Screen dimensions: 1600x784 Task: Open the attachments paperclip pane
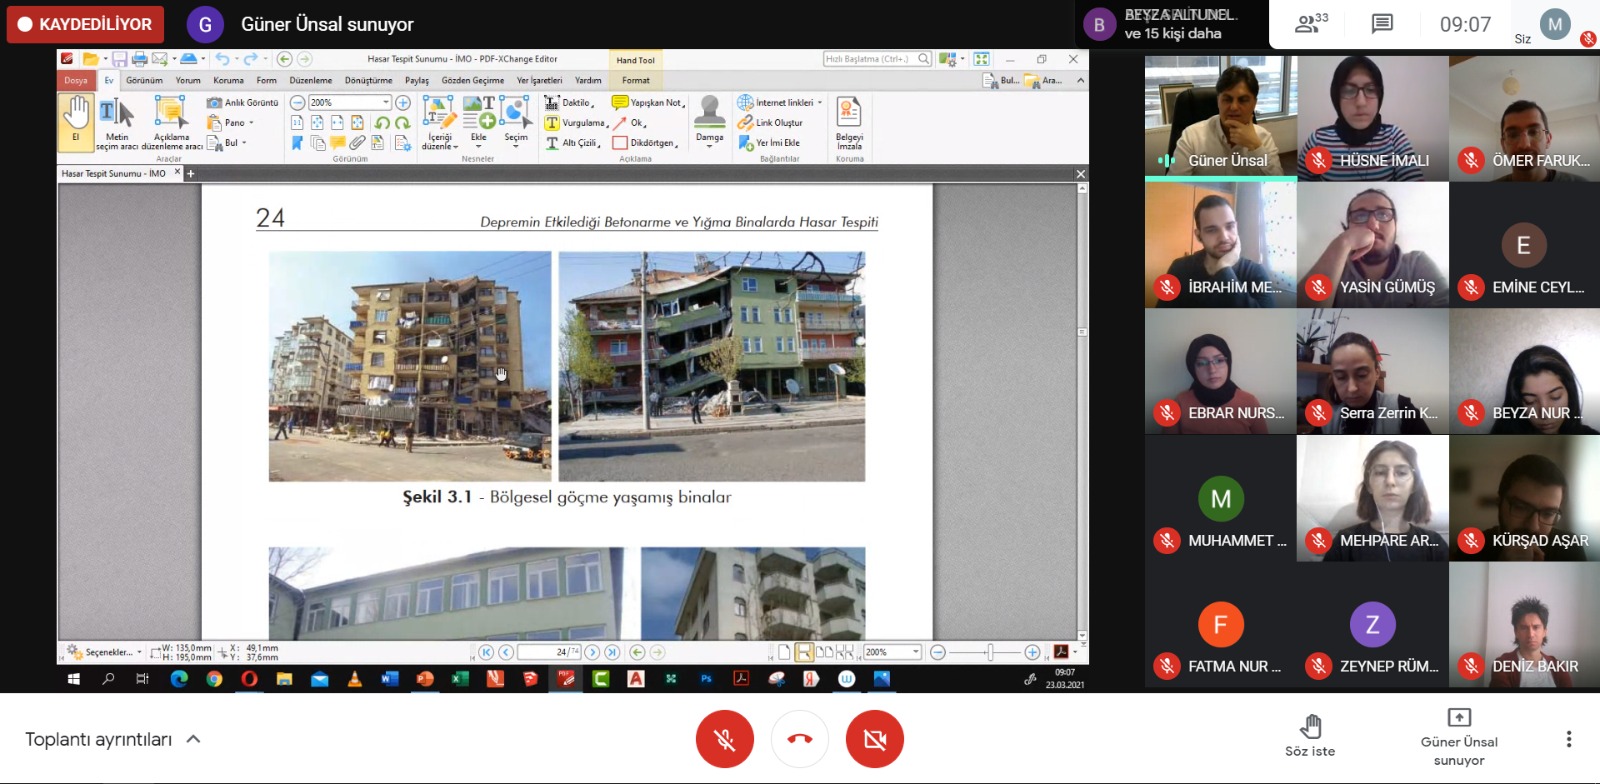pyautogui.click(x=357, y=143)
